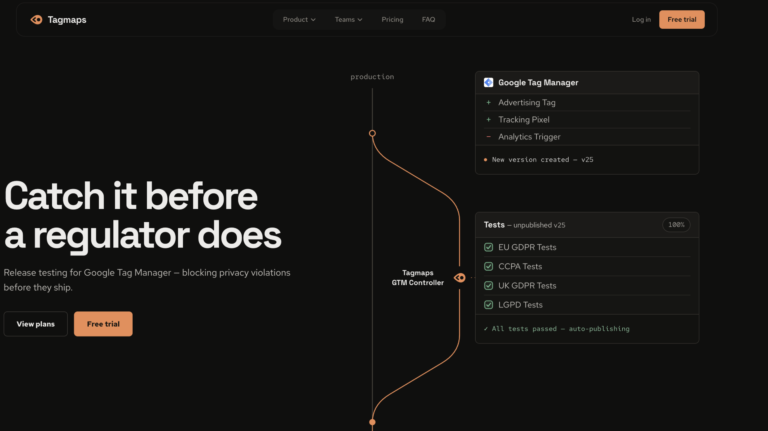Click the filled merge node at line bottom

(x=372, y=422)
